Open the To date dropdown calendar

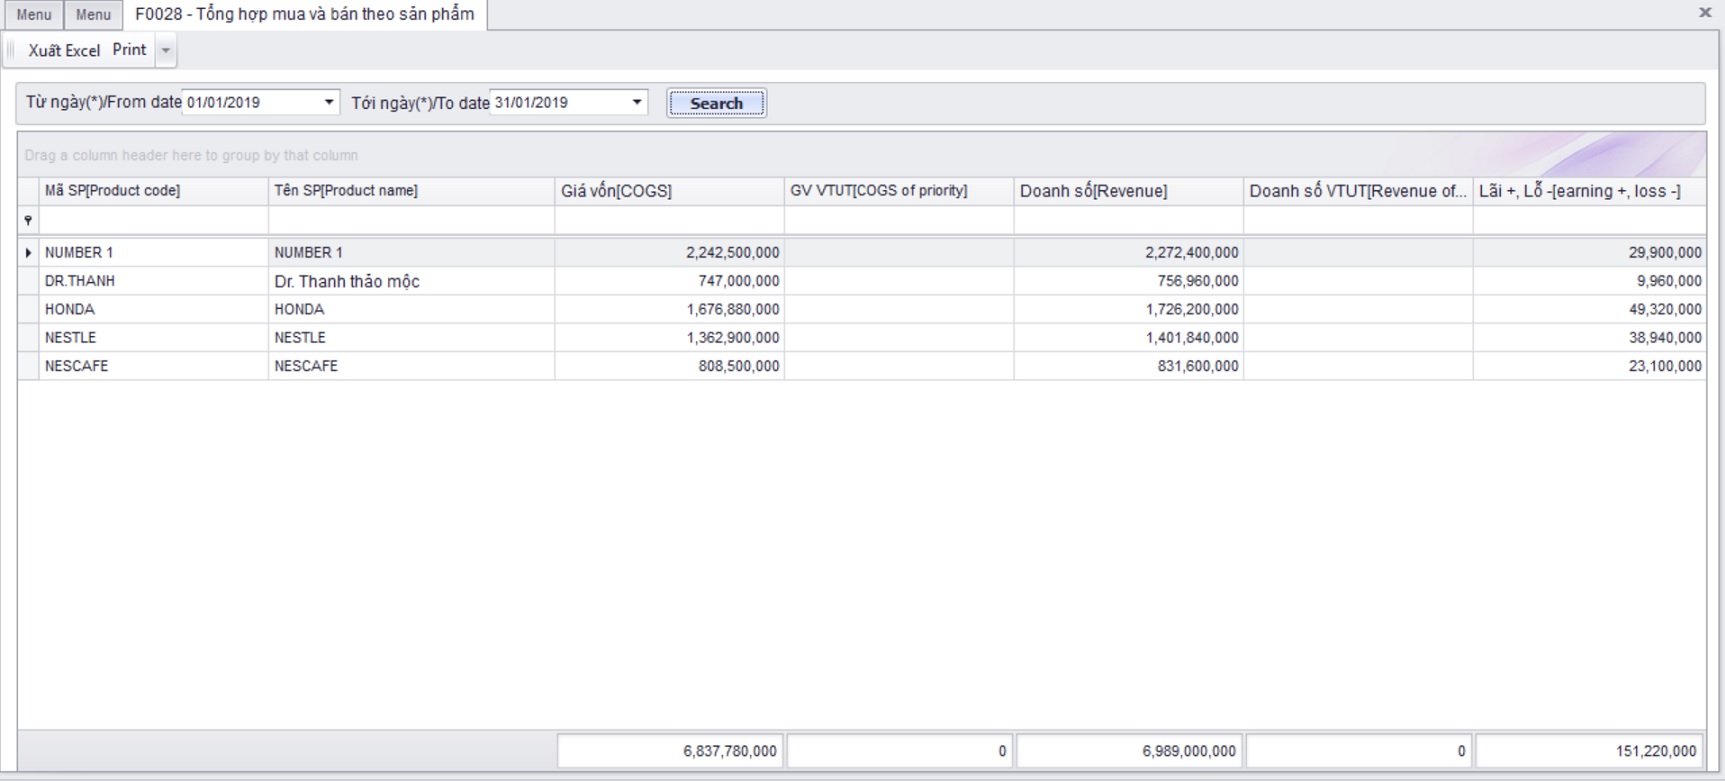pos(636,102)
